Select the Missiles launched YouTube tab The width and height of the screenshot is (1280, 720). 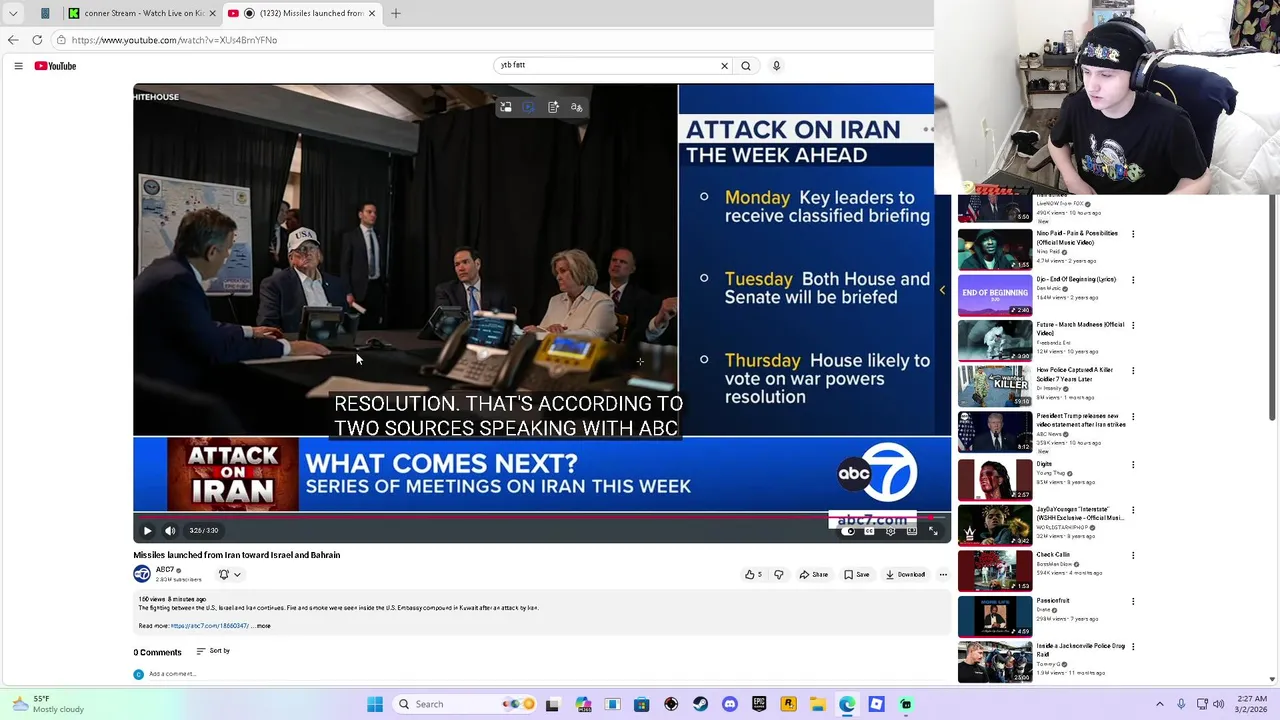(x=302, y=13)
